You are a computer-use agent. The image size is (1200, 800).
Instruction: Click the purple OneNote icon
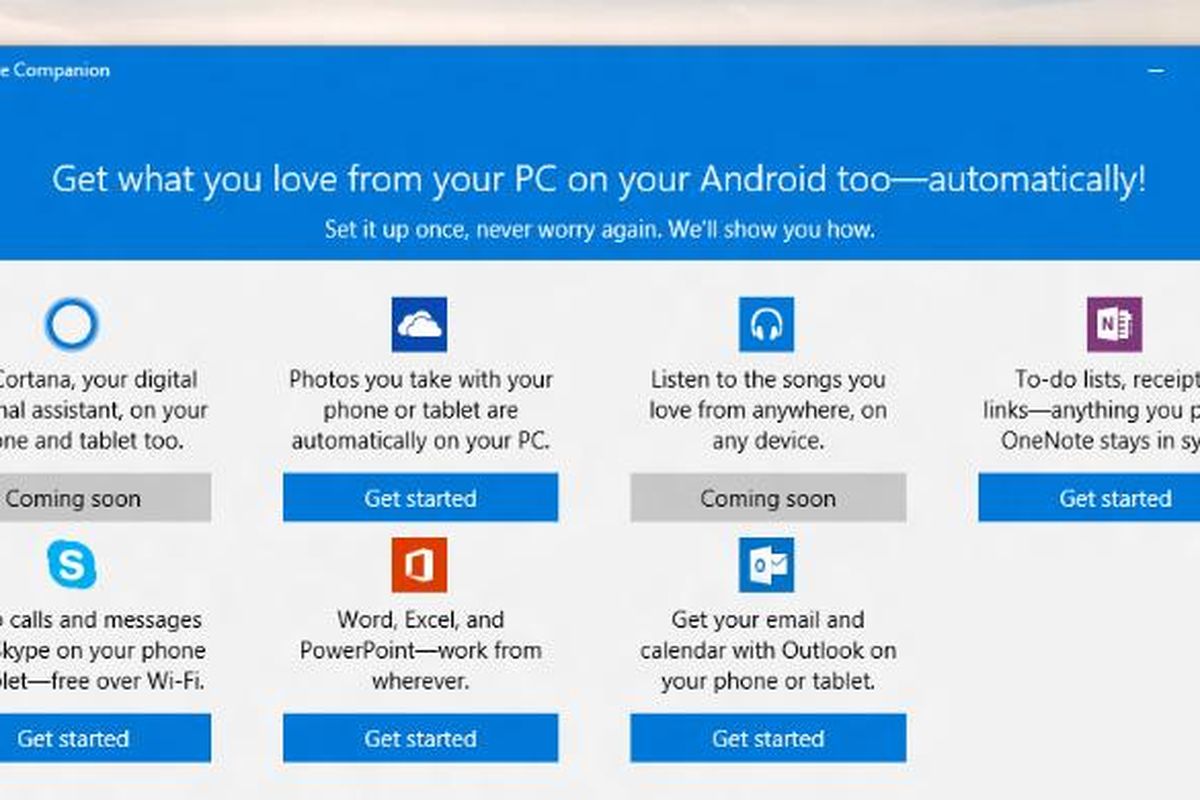[1114, 324]
